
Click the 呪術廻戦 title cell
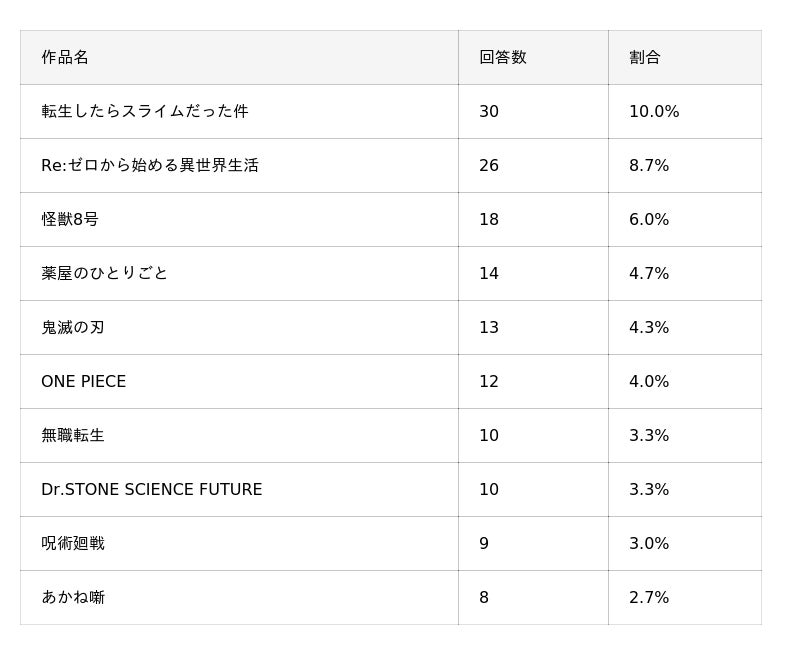tap(73, 543)
